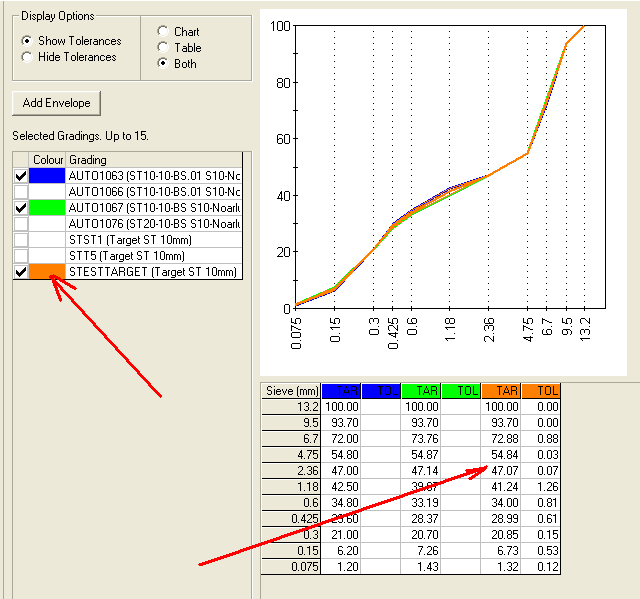Tick the checkbox for STST1 grading
The width and height of the screenshot is (640, 599).
click(x=21, y=240)
